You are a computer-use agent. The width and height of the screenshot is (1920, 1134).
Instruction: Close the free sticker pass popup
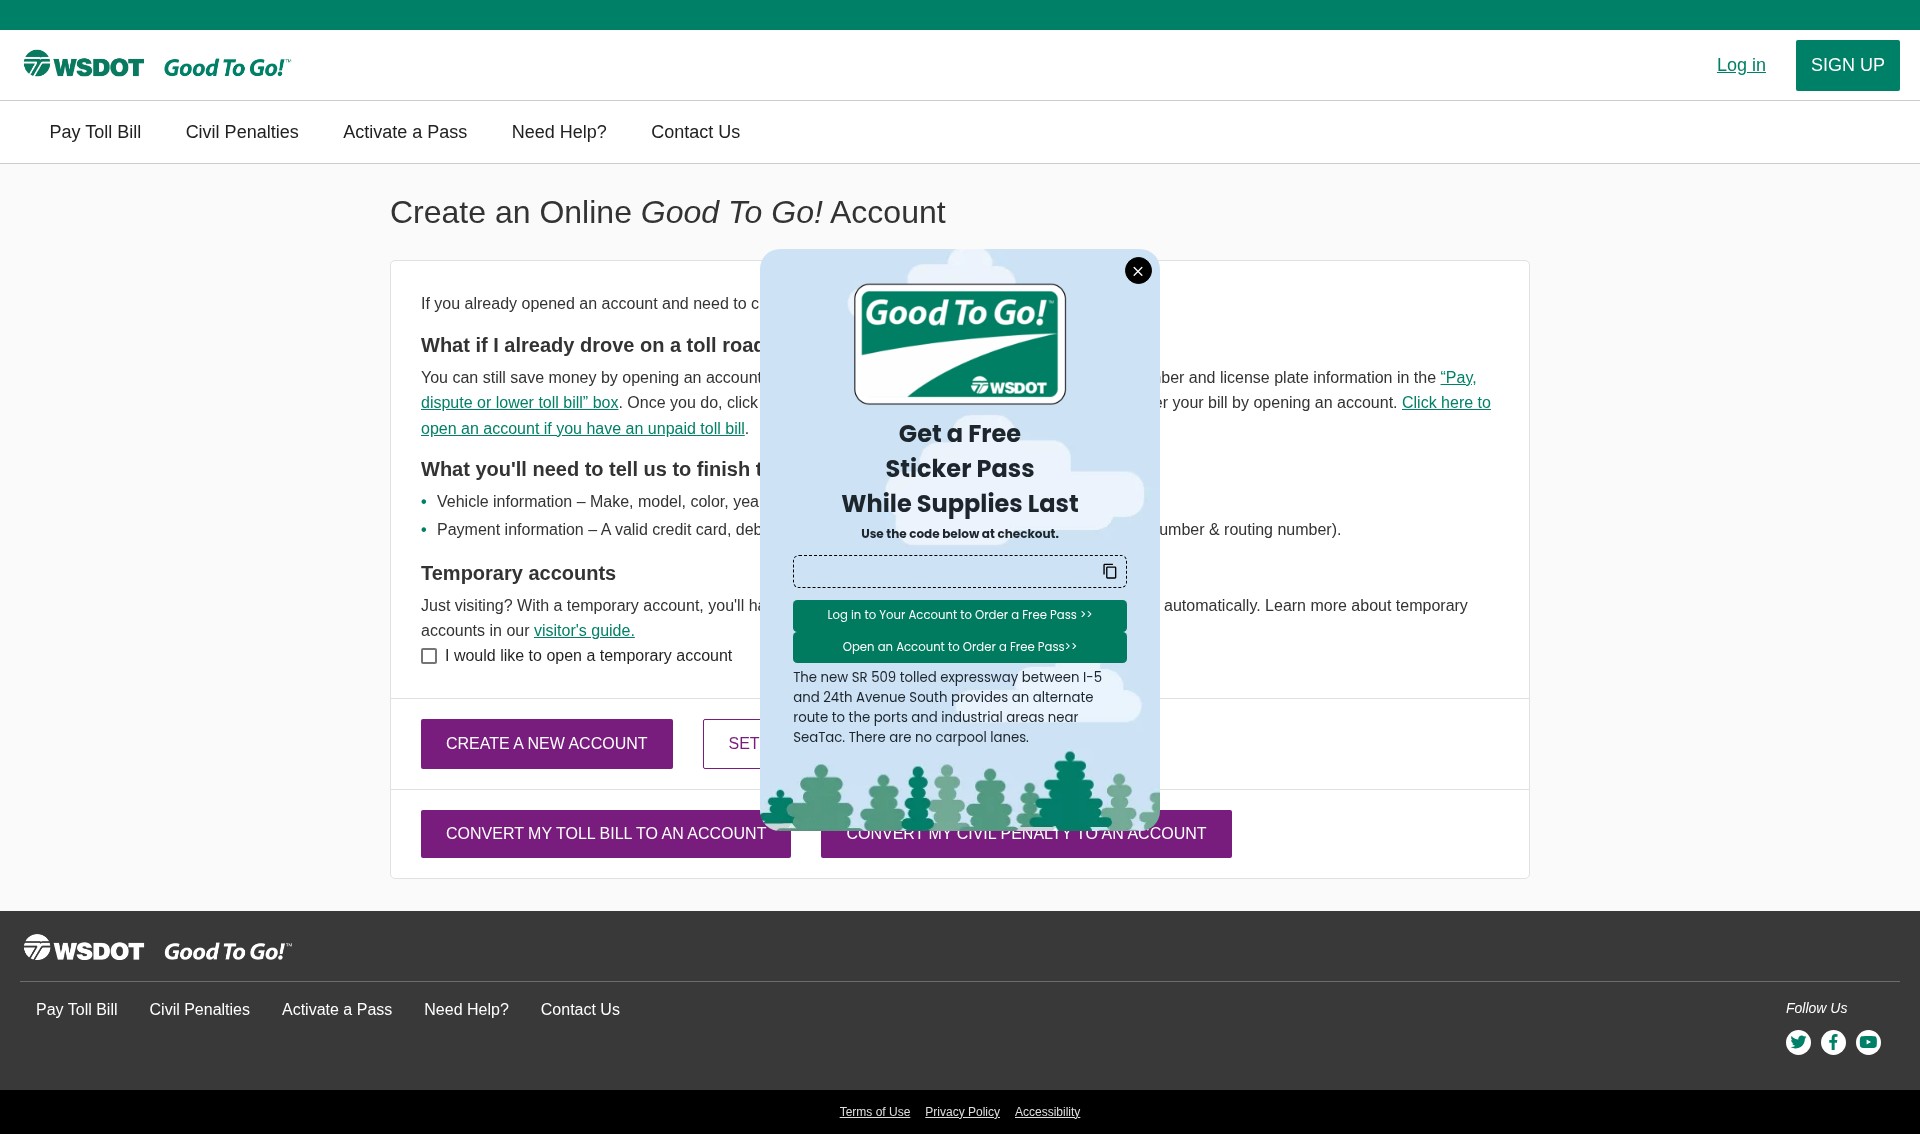(x=1138, y=271)
